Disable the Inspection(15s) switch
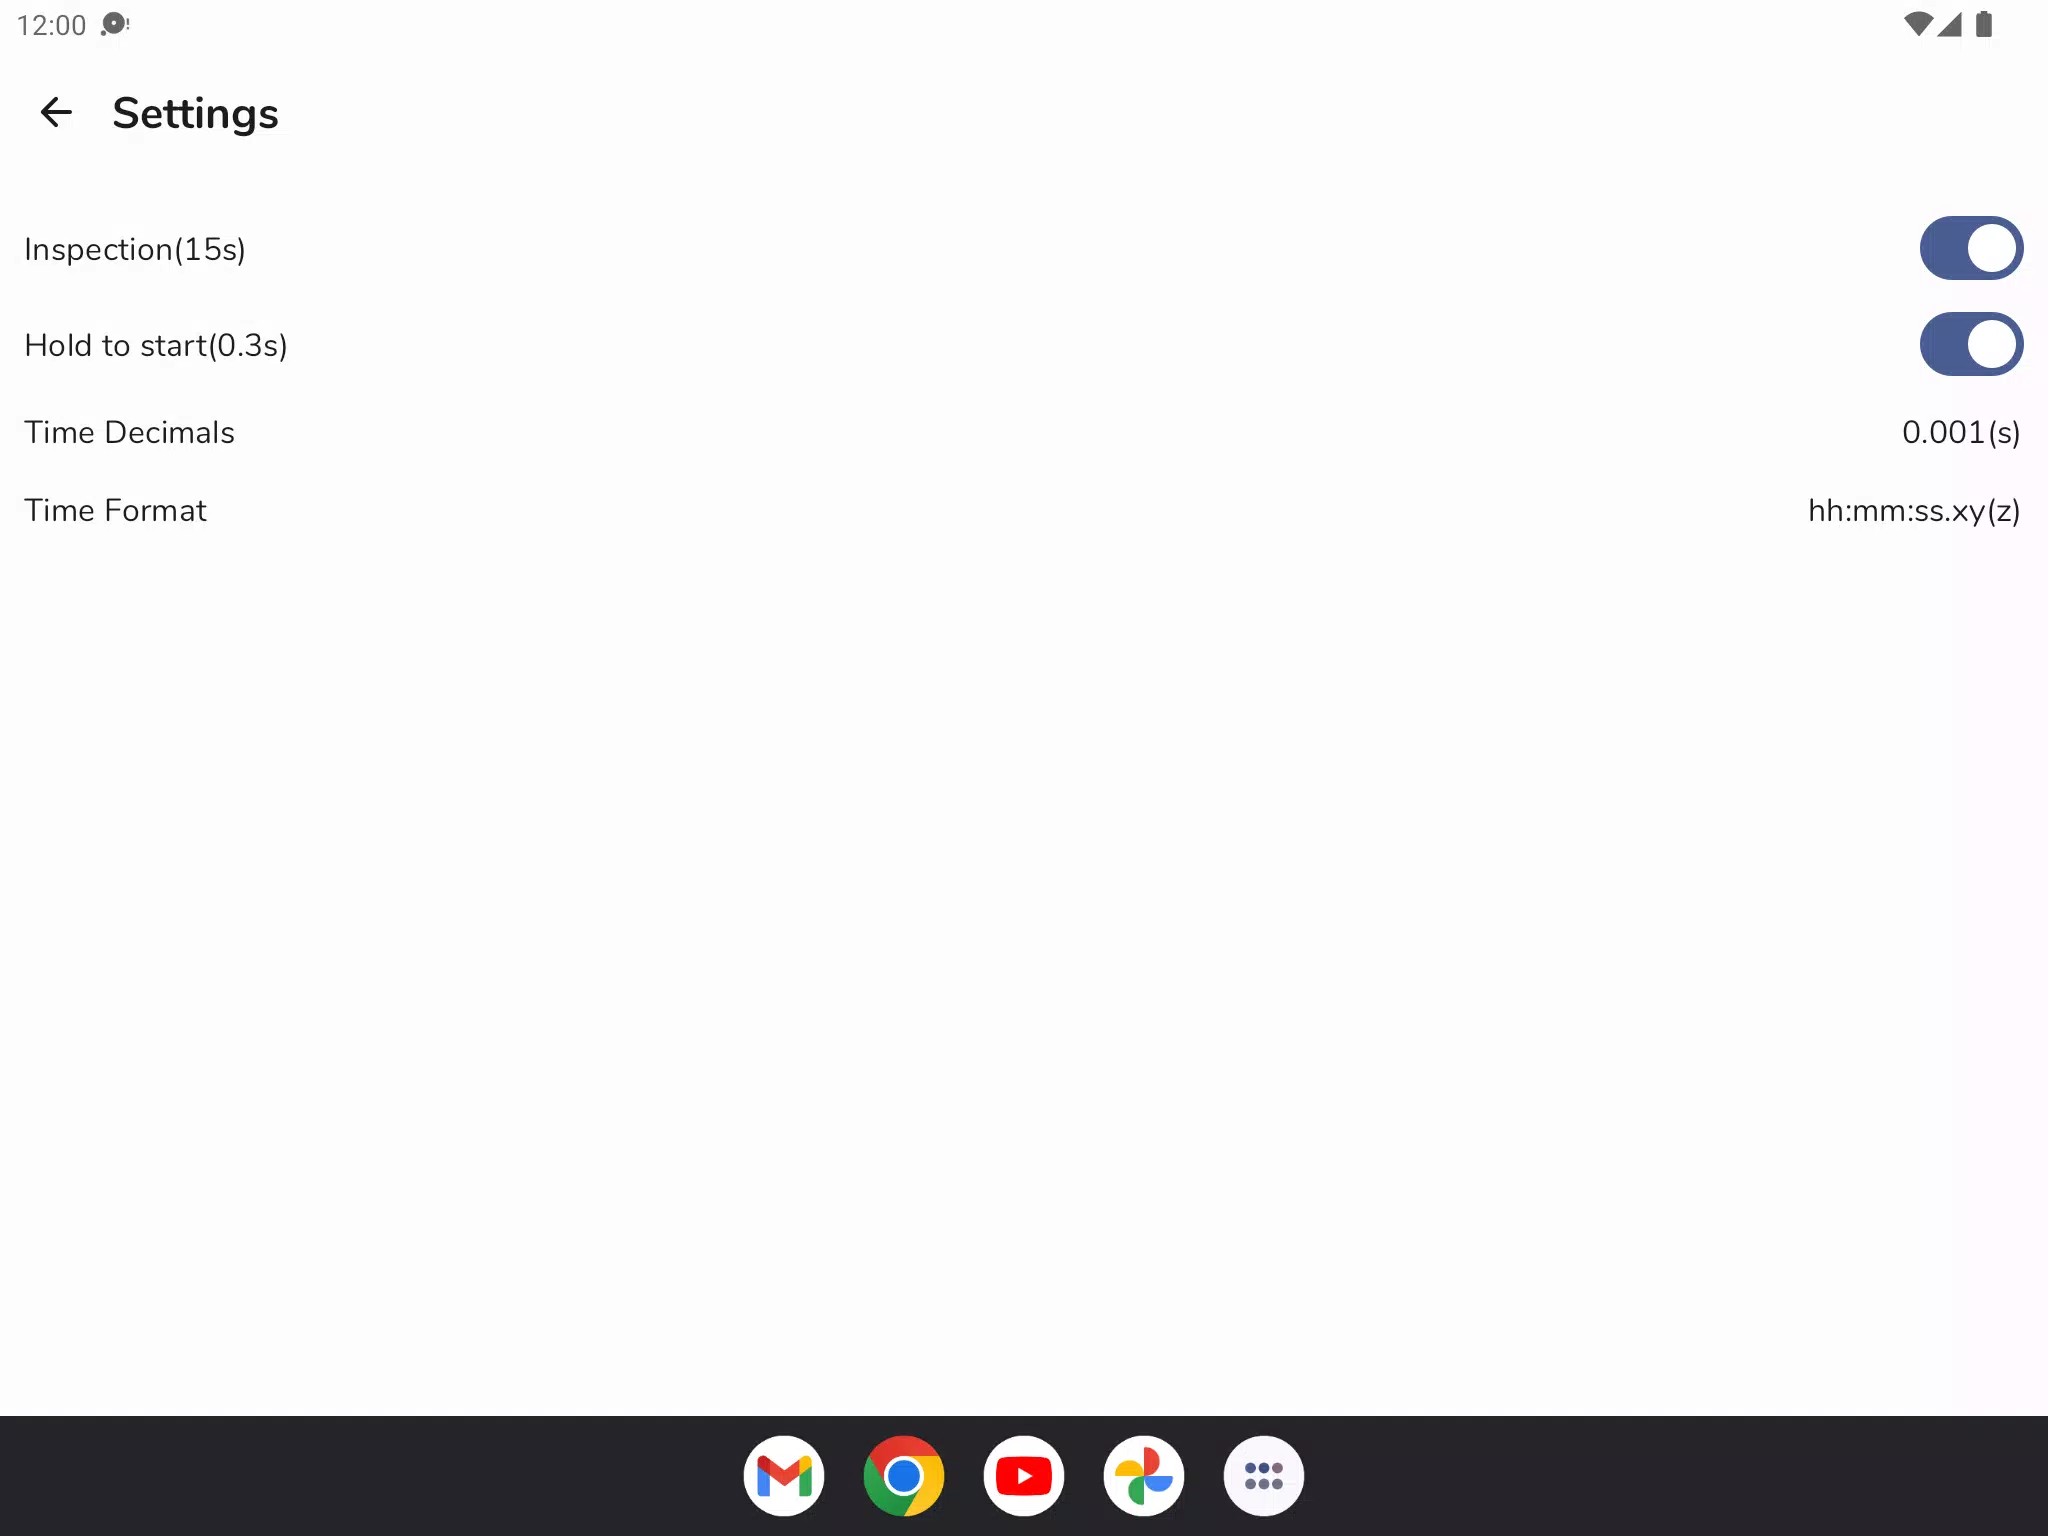Screen dimensions: 2048x1536 coord(1971,248)
